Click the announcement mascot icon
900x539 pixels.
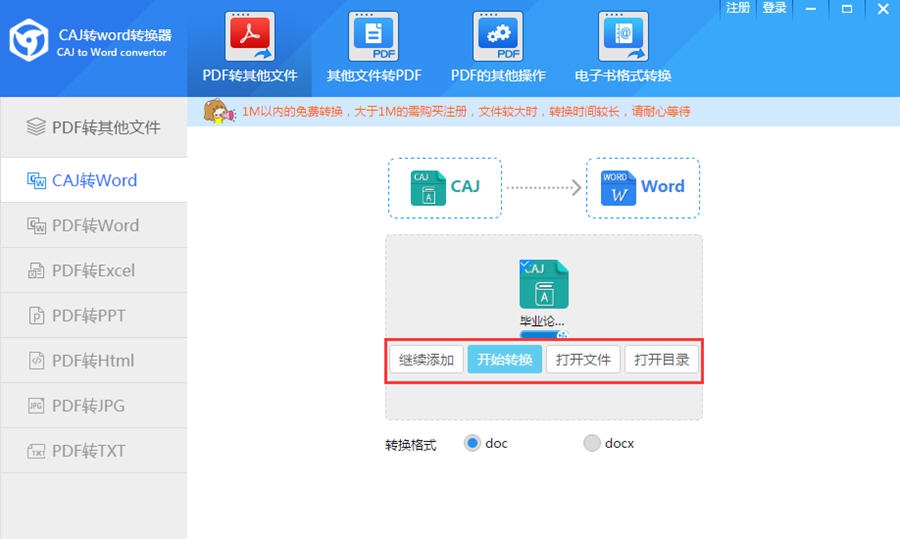(219, 111)
